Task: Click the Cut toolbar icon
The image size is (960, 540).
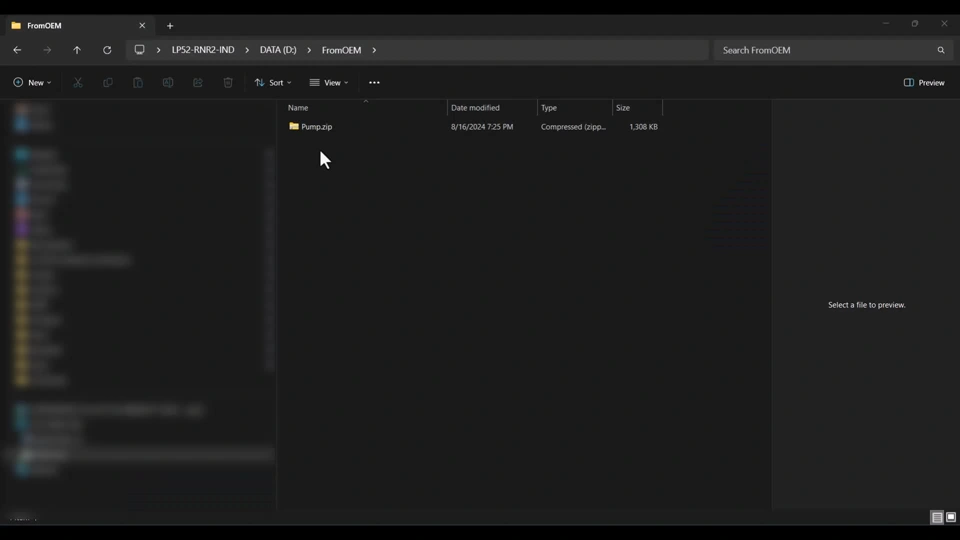Action: [78, 83]
